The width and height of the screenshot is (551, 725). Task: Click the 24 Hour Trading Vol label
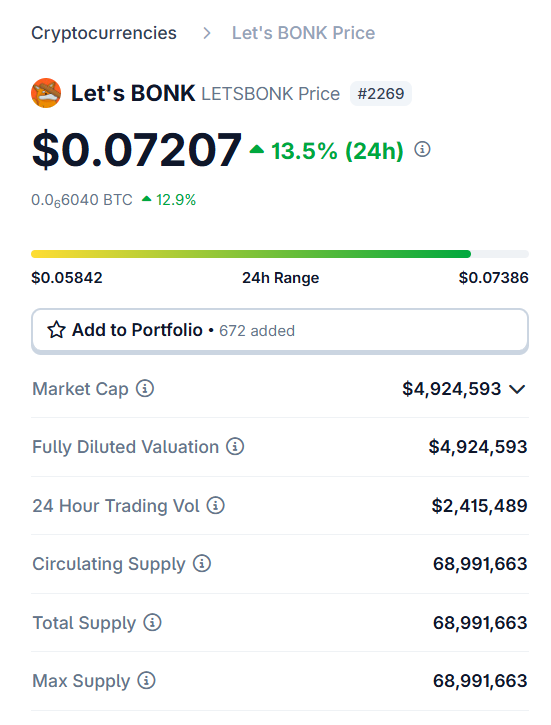(x=116, y=506)
